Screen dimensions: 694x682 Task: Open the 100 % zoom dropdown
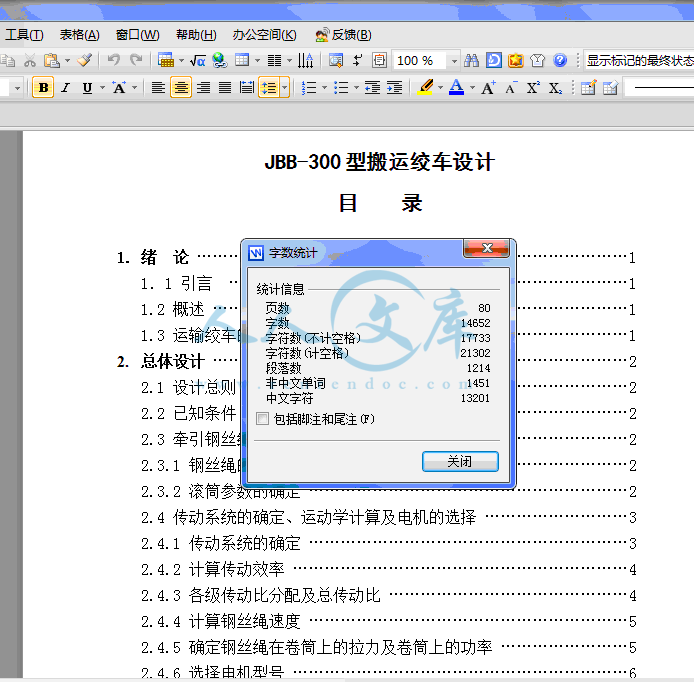click(x=454, y=61)
